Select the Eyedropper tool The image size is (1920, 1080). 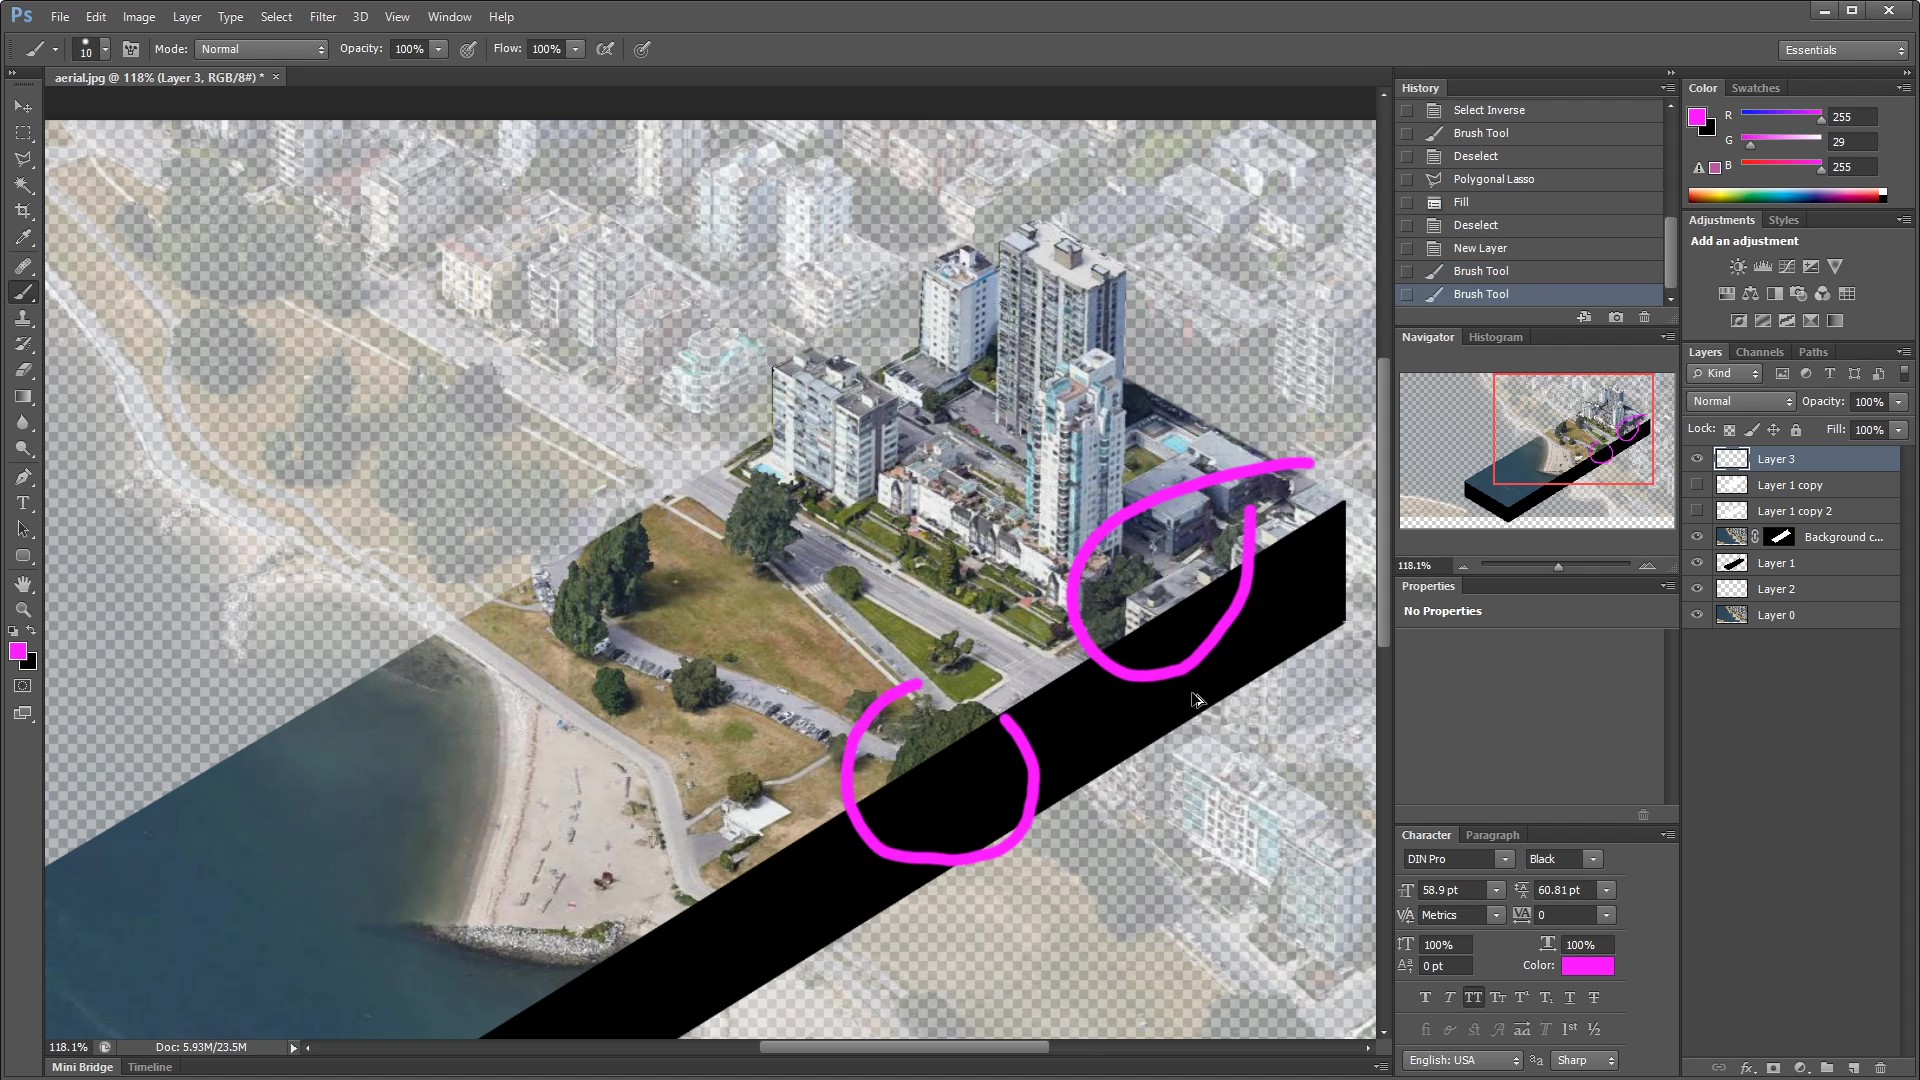[23, 238]
